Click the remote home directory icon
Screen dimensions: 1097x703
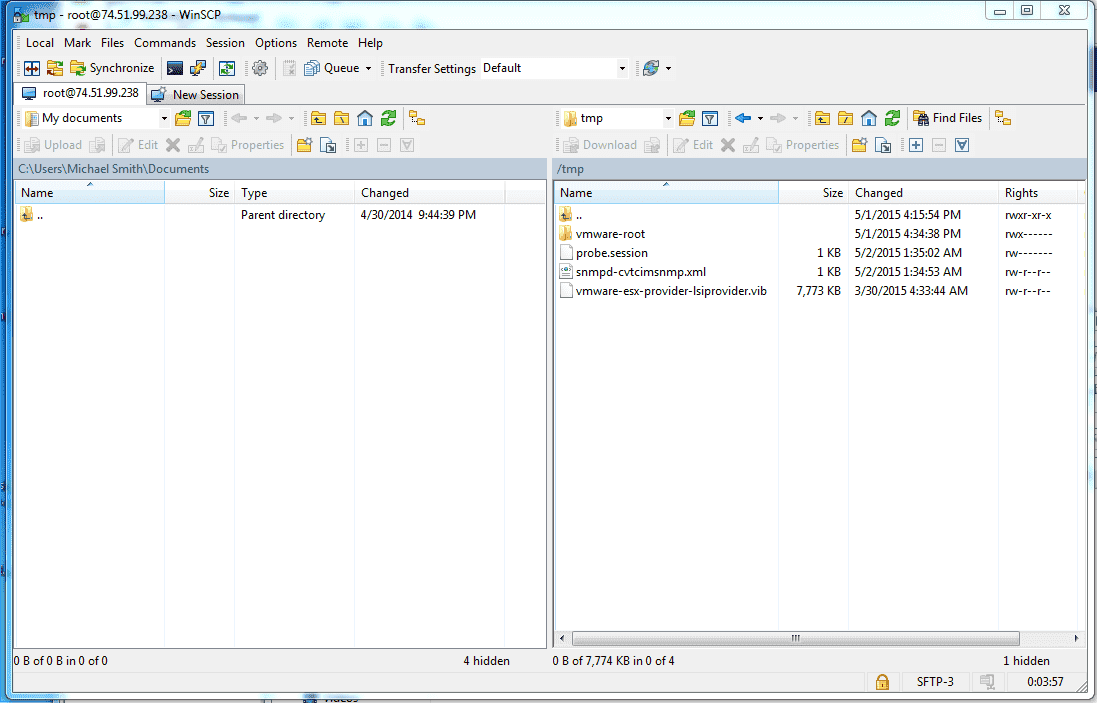click(x=869, y=118)
